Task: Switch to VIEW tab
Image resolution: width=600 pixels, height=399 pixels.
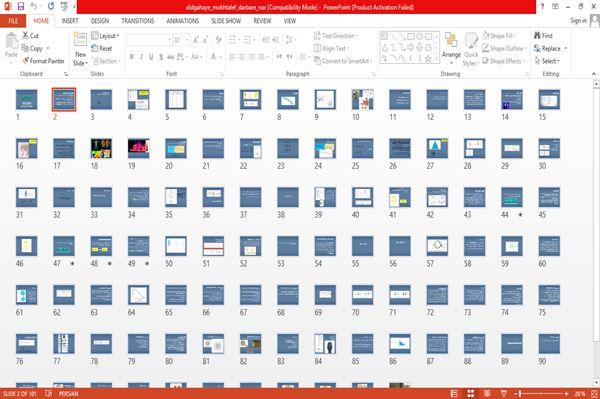Action: [x=290, y=21]
